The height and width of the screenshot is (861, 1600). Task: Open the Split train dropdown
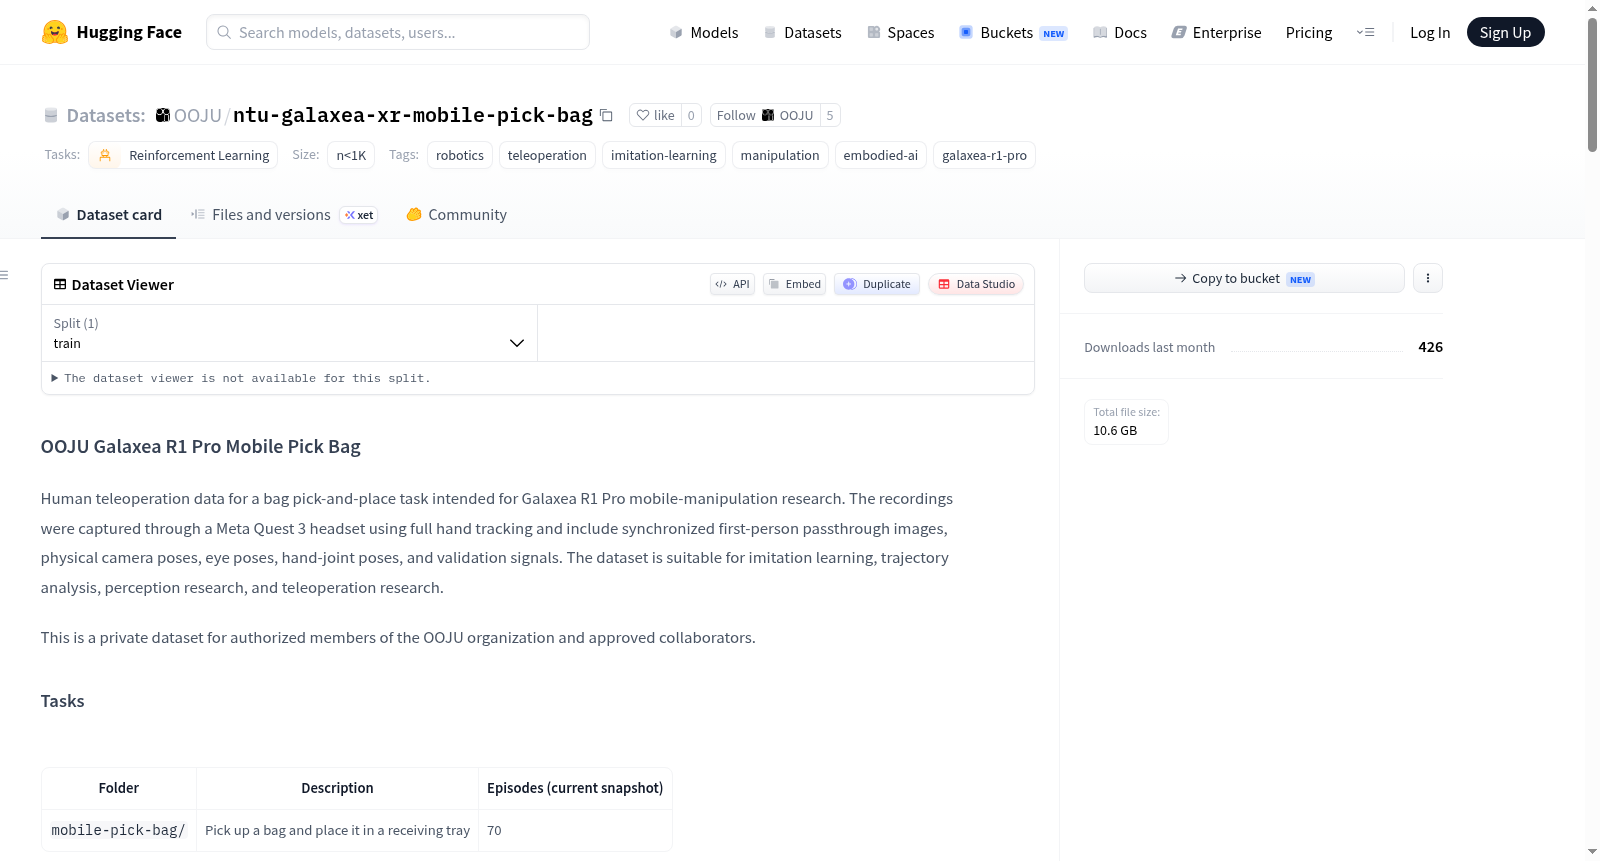pyautogui.click(x=289, y=333)
